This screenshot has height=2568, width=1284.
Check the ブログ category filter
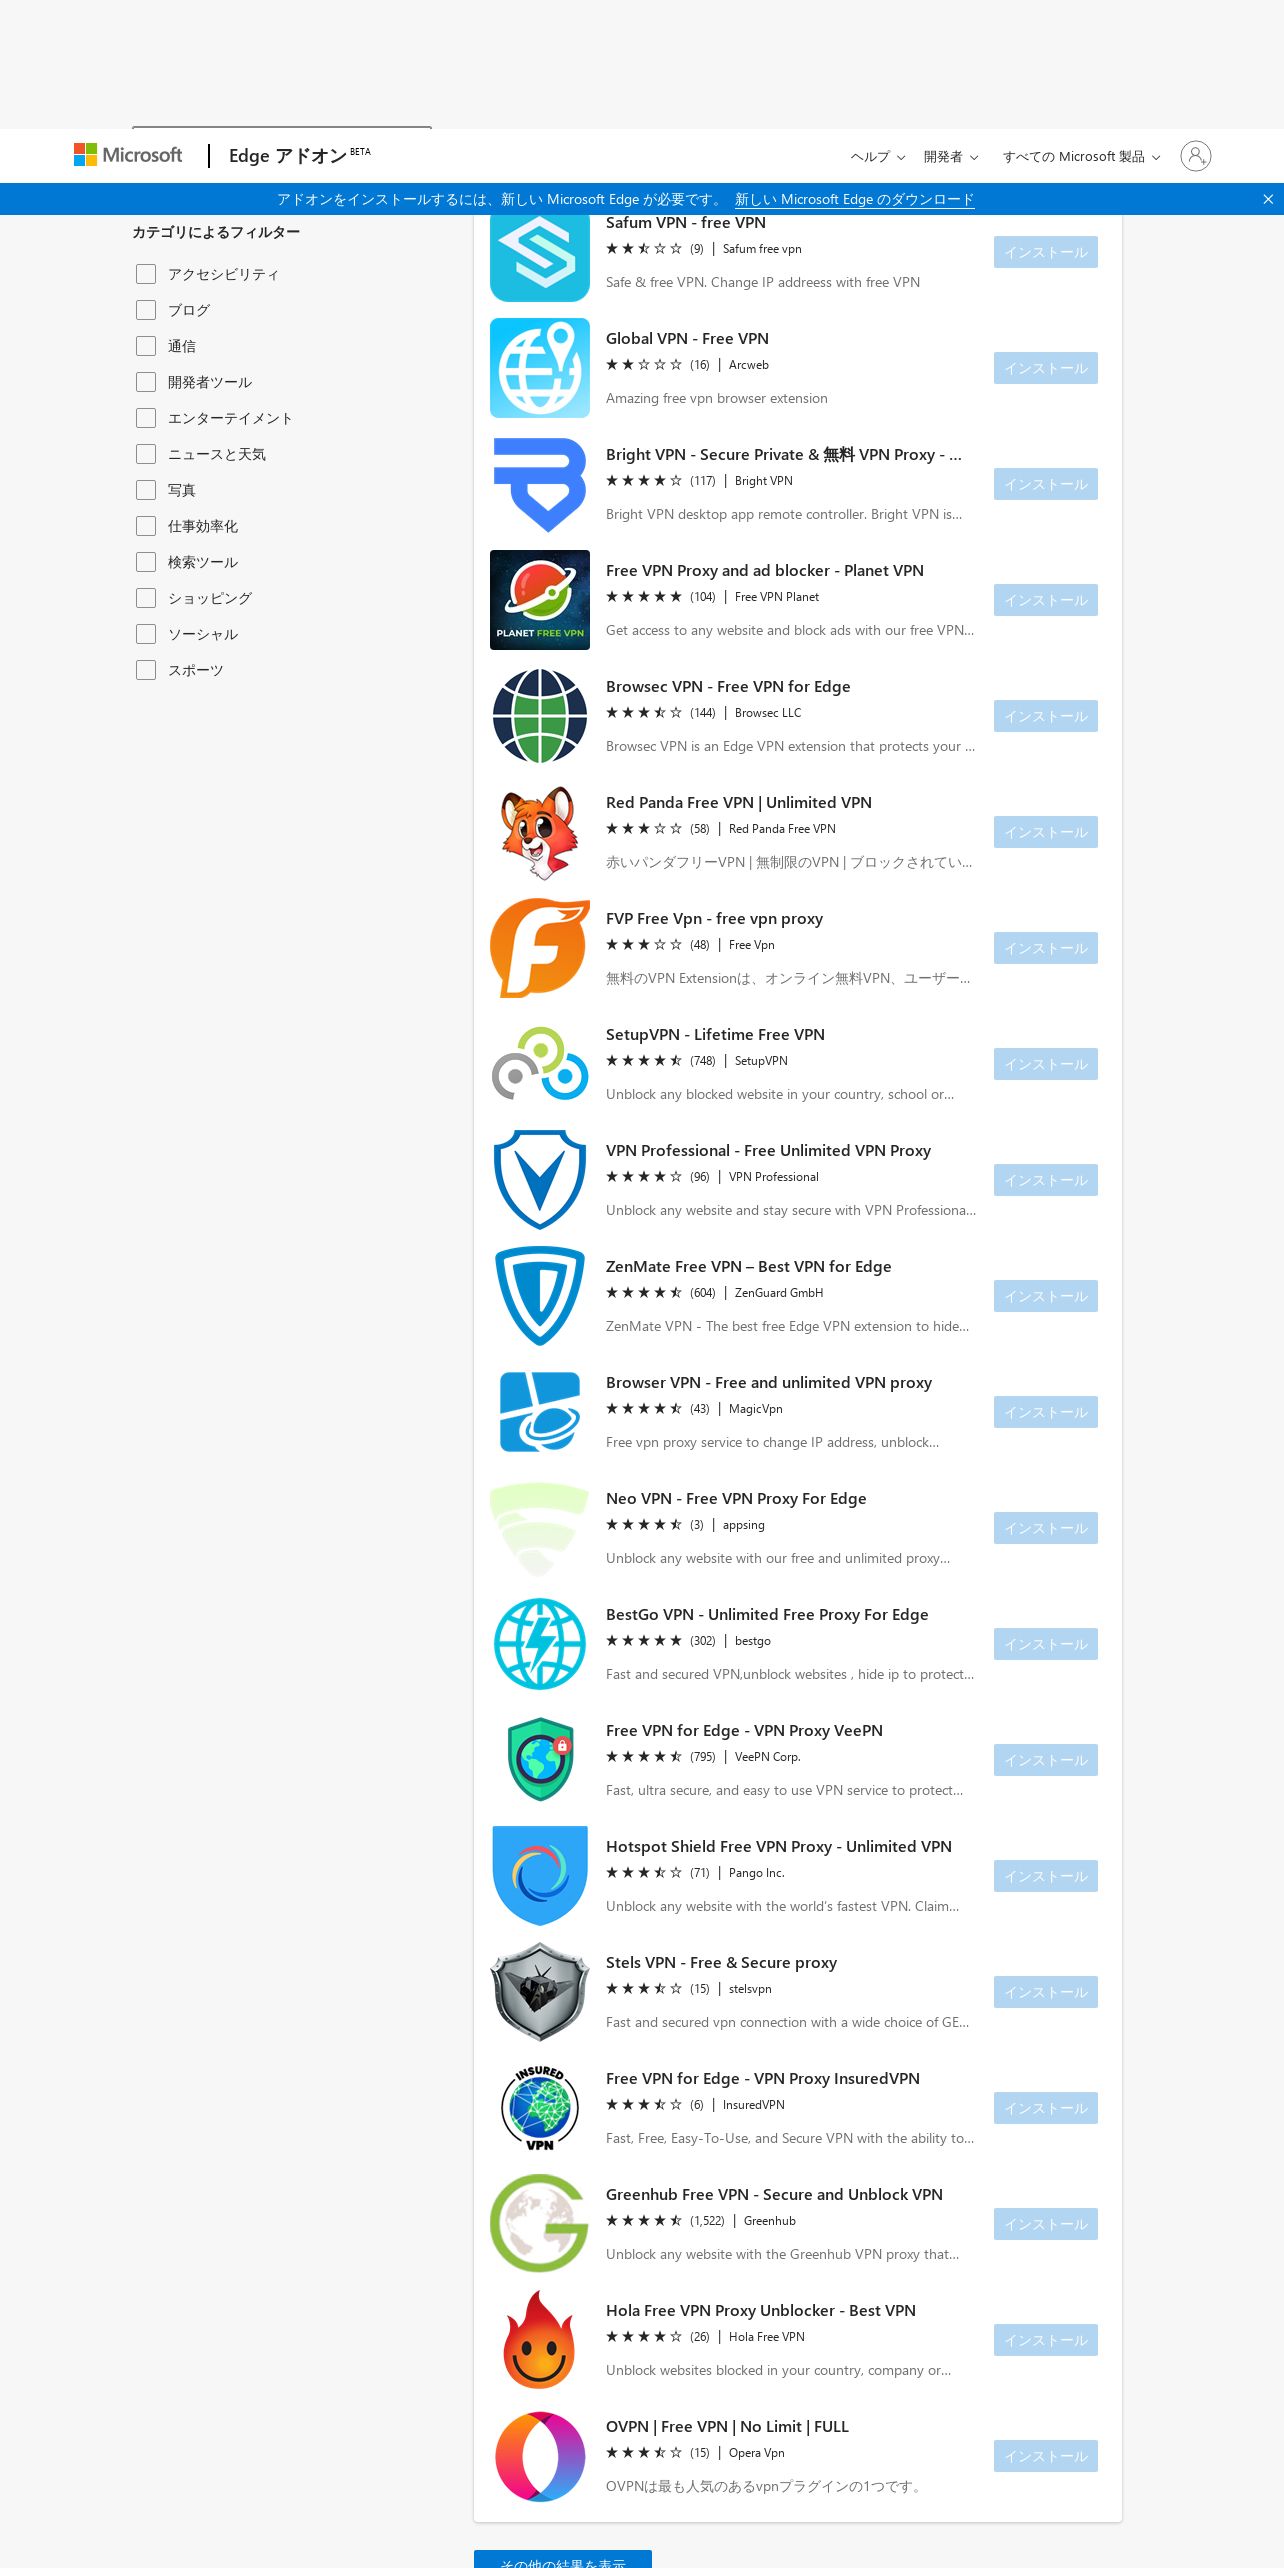coord(146,310)
